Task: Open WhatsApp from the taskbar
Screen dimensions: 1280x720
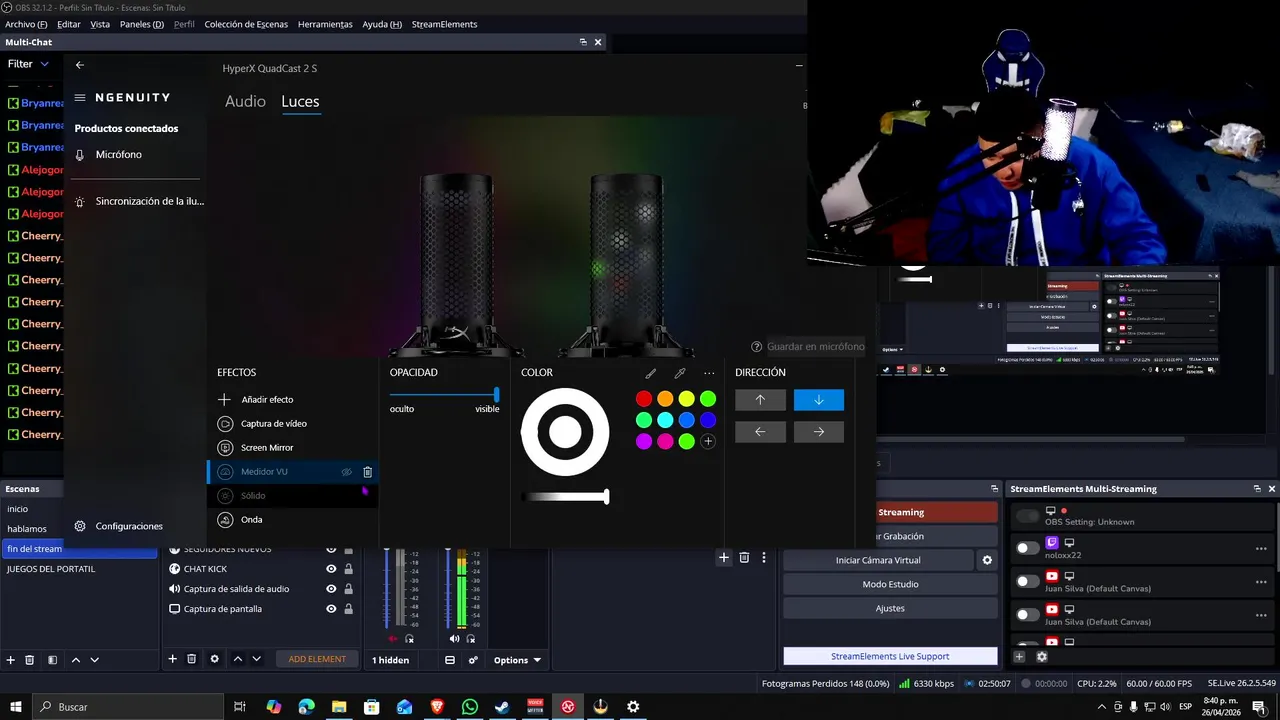Action: click(x=470, y=707)
